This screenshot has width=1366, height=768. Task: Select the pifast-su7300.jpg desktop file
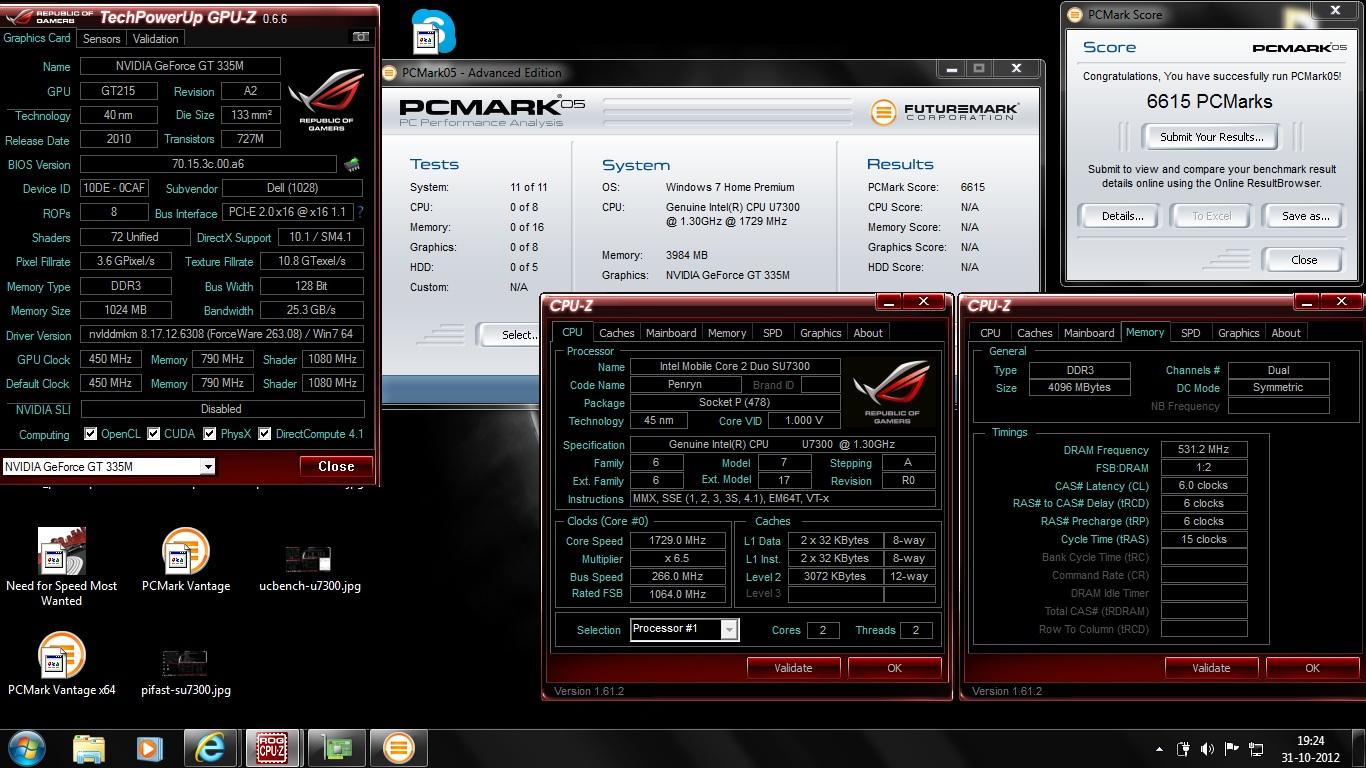[185, 672]
